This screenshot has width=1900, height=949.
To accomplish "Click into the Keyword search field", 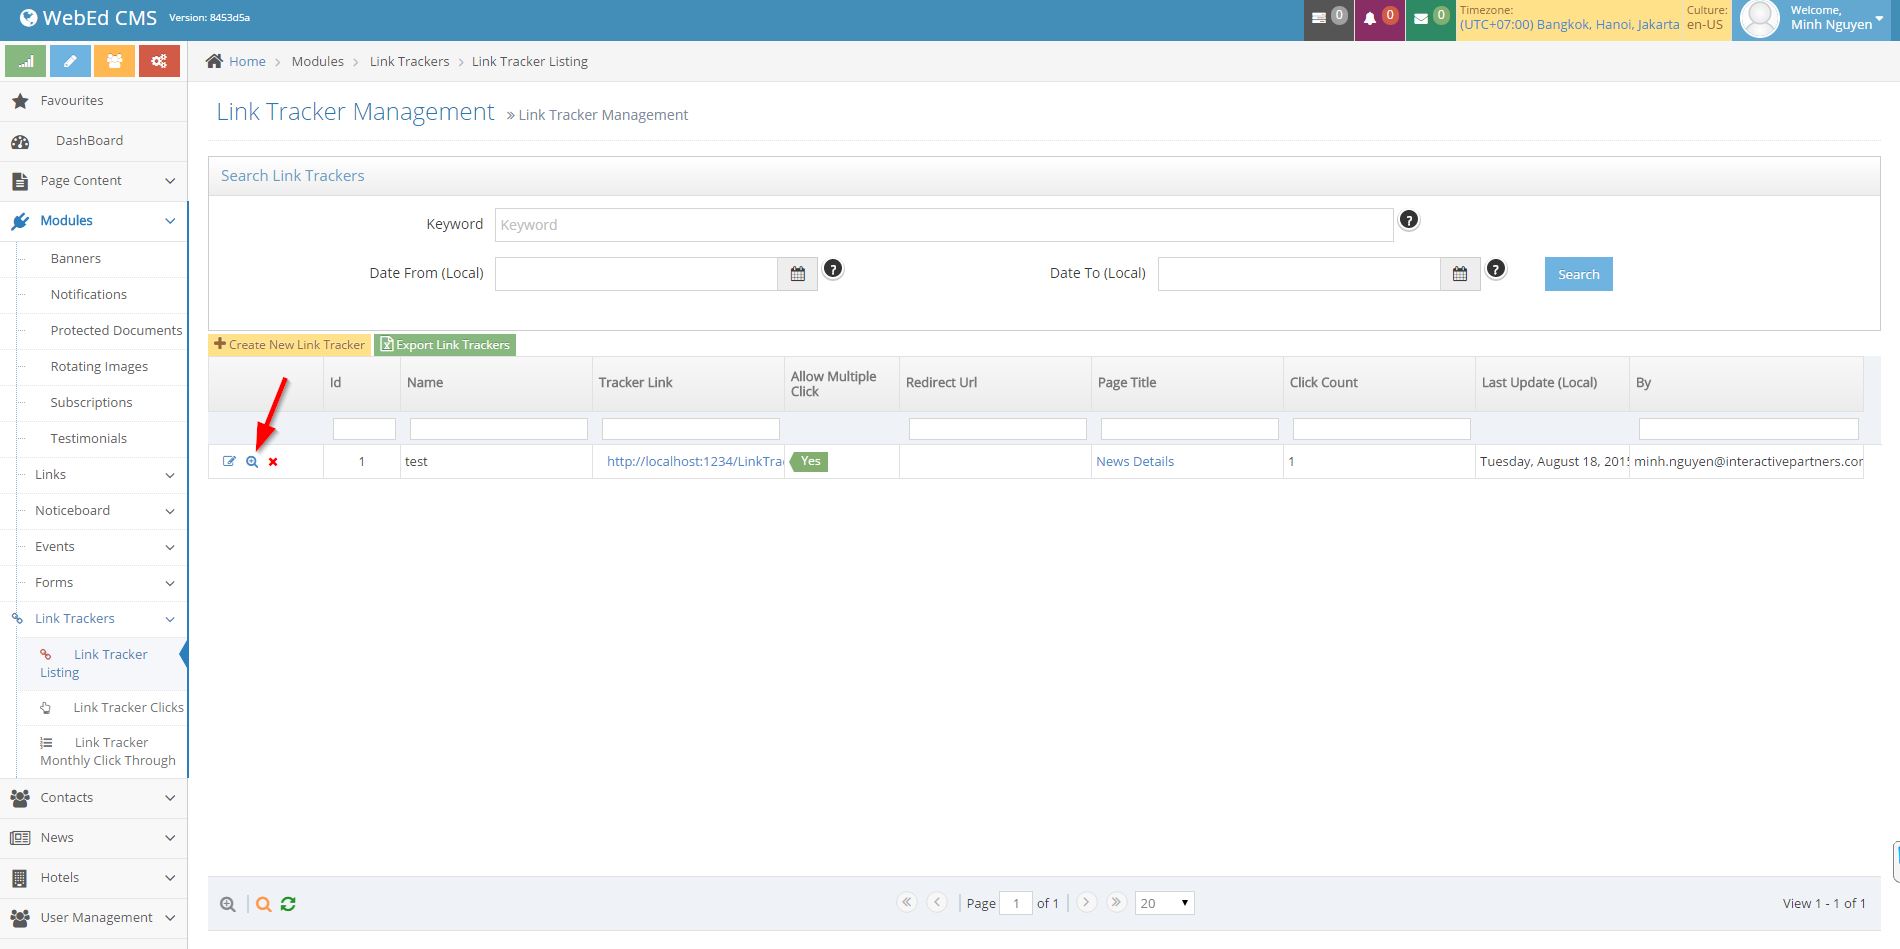I will click(943, 225).
